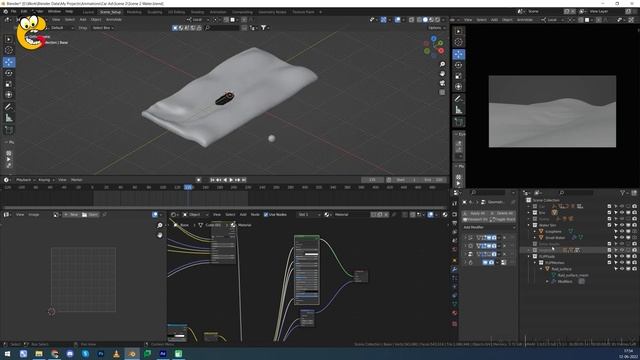This screenshot has width=640, height=360.
Task: Open VLC media player from the taskbar
Action: [116, 354]
